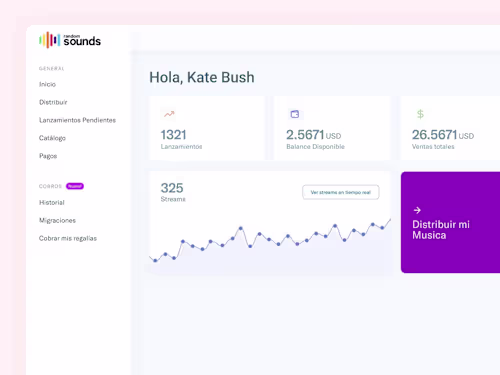Select Pagos in the sidebar
This screenshot has width=500, height=375.
click(48, 156)
